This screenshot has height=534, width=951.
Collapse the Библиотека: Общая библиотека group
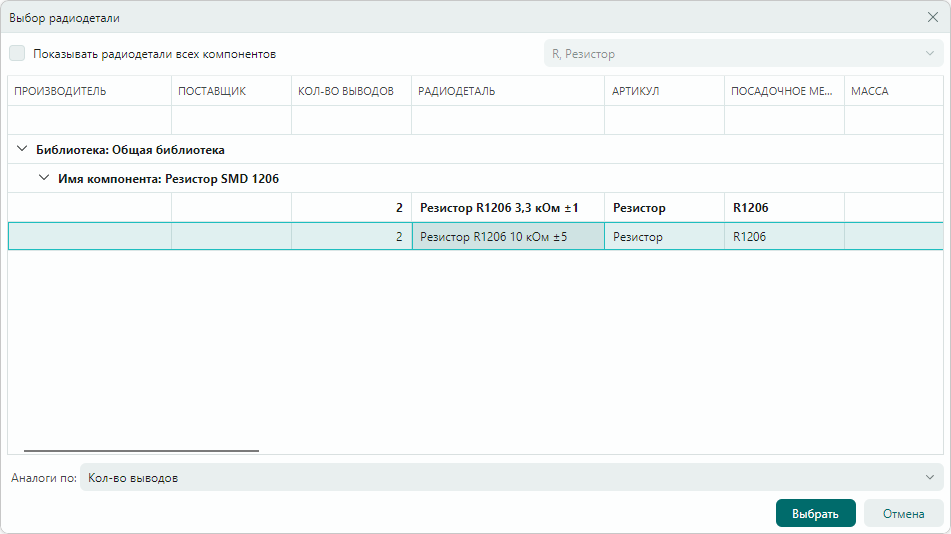(22, 150)
